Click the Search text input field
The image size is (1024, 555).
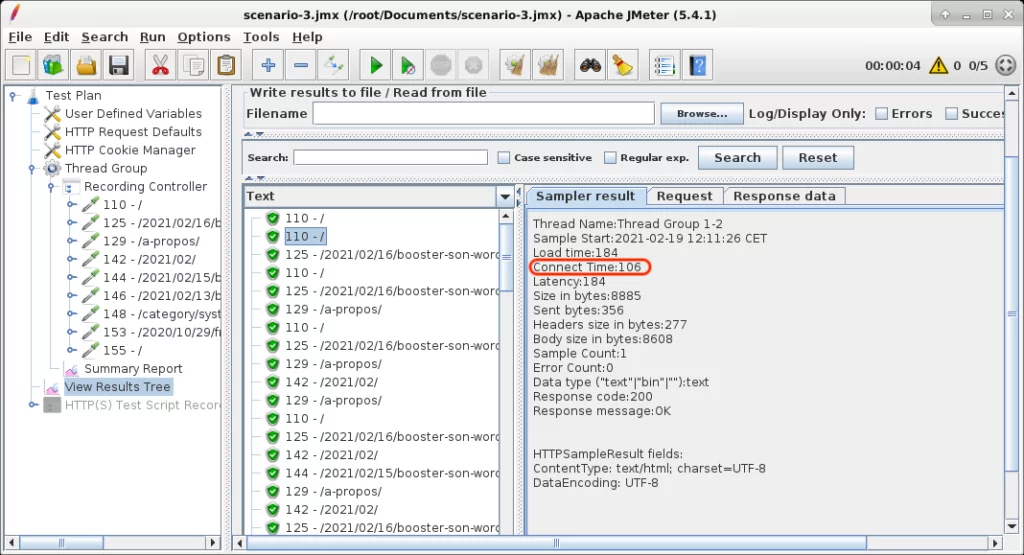[x=391, y=157]
